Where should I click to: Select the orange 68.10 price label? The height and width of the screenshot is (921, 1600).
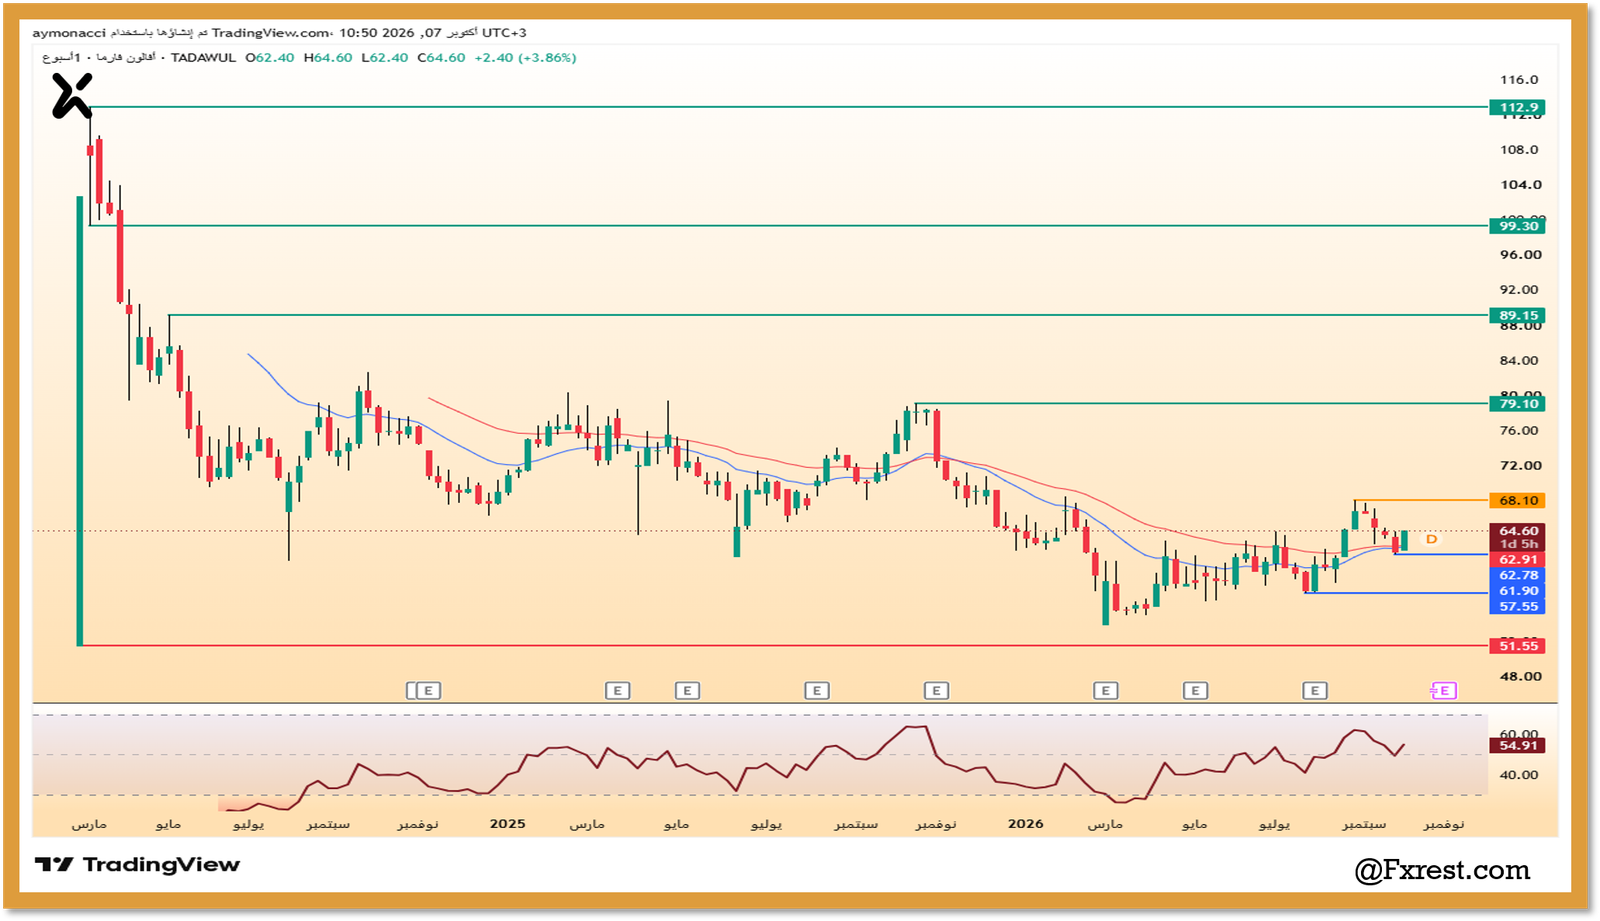pos(1517,501)
